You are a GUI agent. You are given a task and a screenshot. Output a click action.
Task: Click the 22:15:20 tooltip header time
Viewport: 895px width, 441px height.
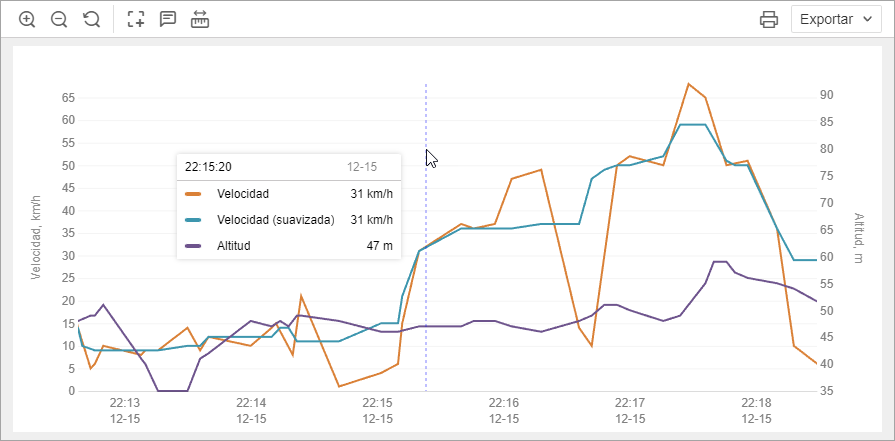click(x=209, y=167)
